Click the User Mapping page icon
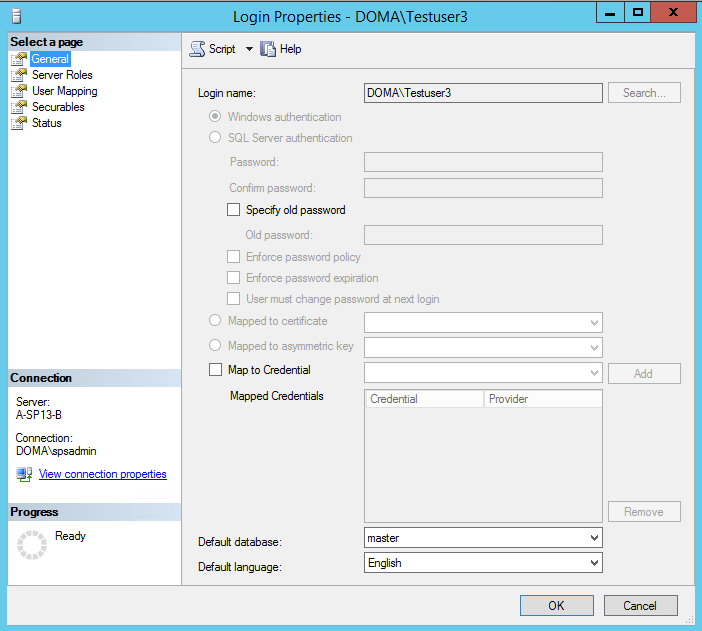Screen dimensions: 702x631 click(19, 91)
